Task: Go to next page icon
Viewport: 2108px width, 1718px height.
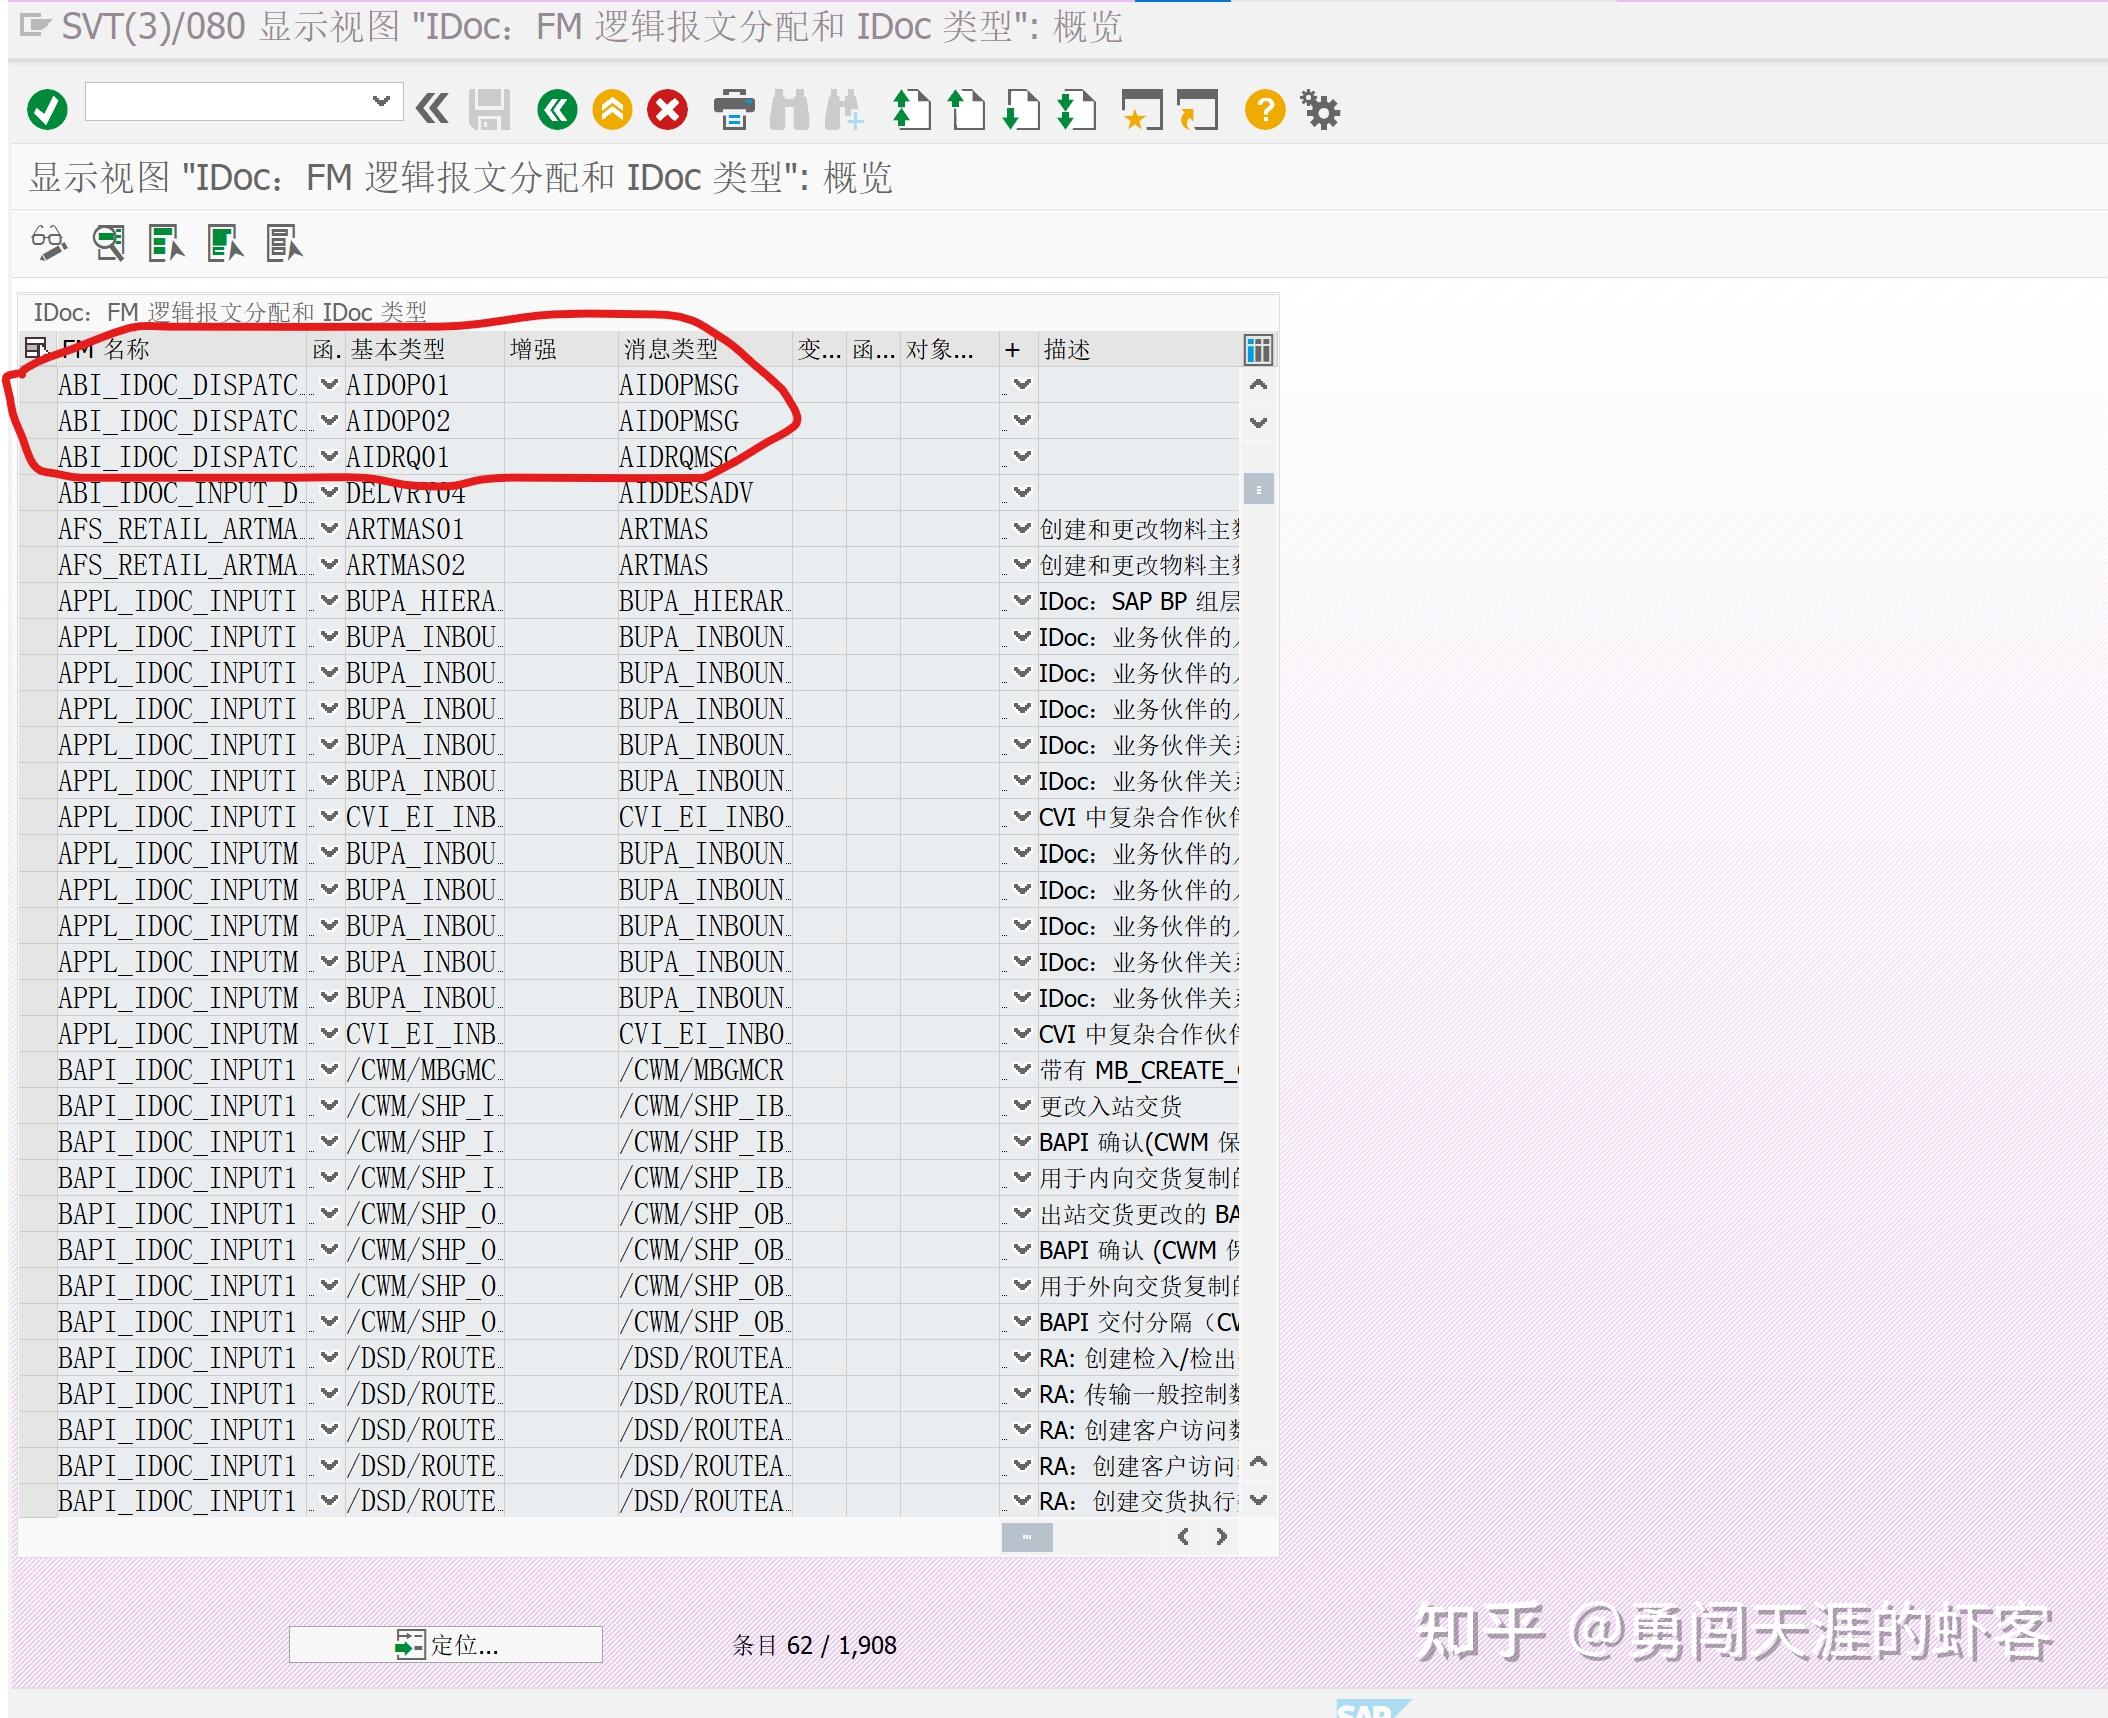Action: 1021,109
